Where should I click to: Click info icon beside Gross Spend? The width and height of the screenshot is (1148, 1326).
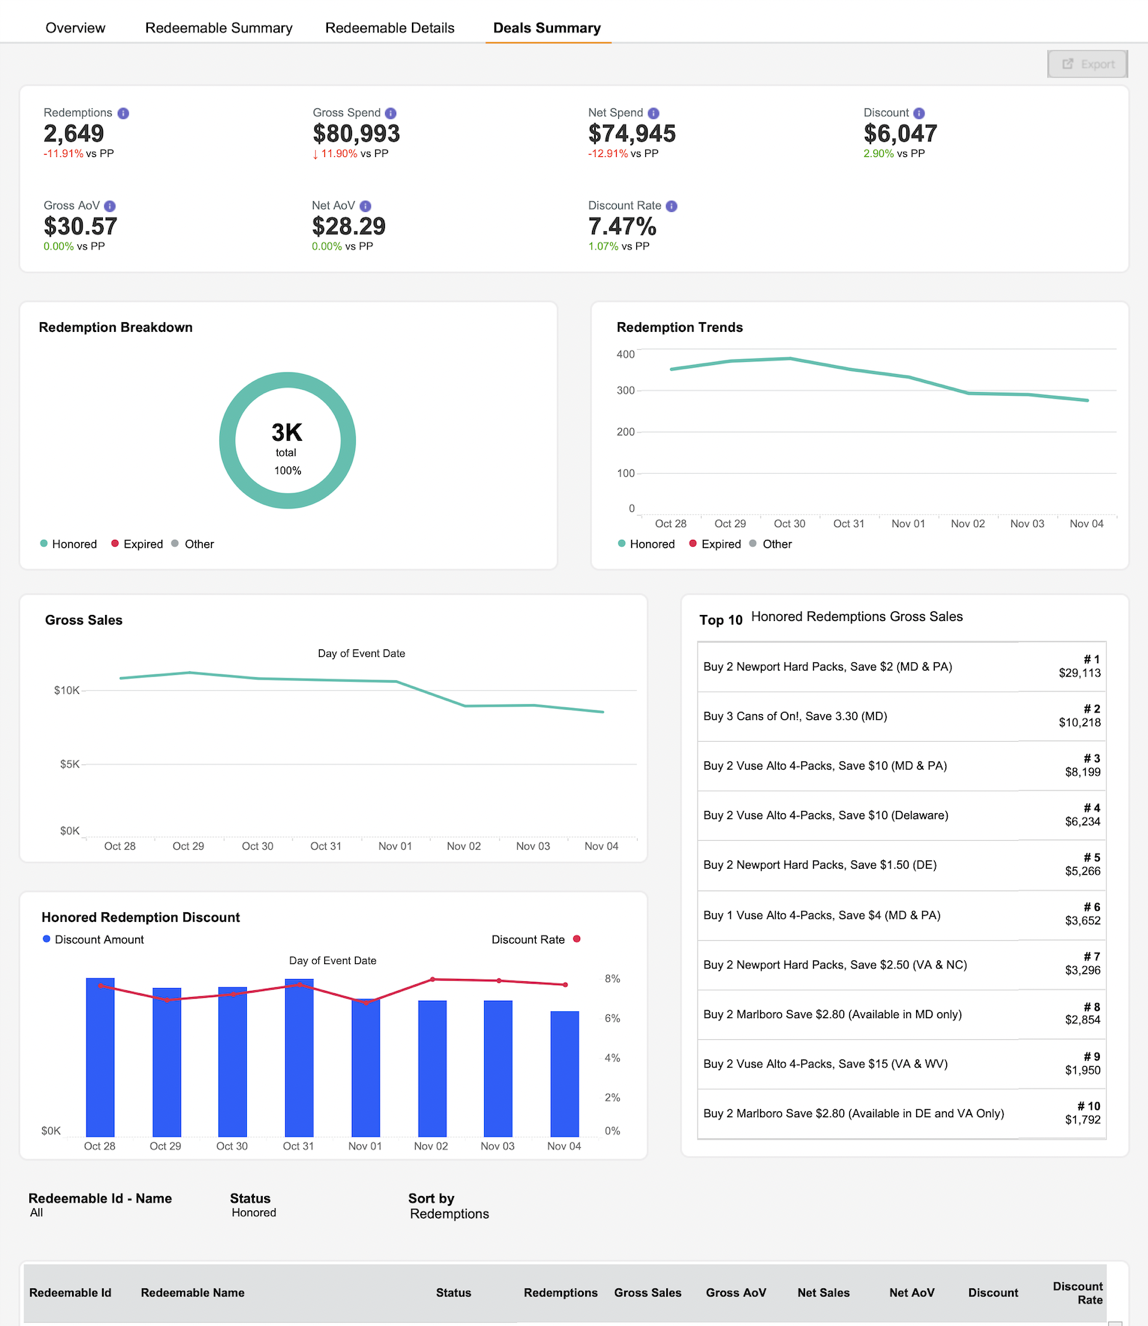click(391, 113)
